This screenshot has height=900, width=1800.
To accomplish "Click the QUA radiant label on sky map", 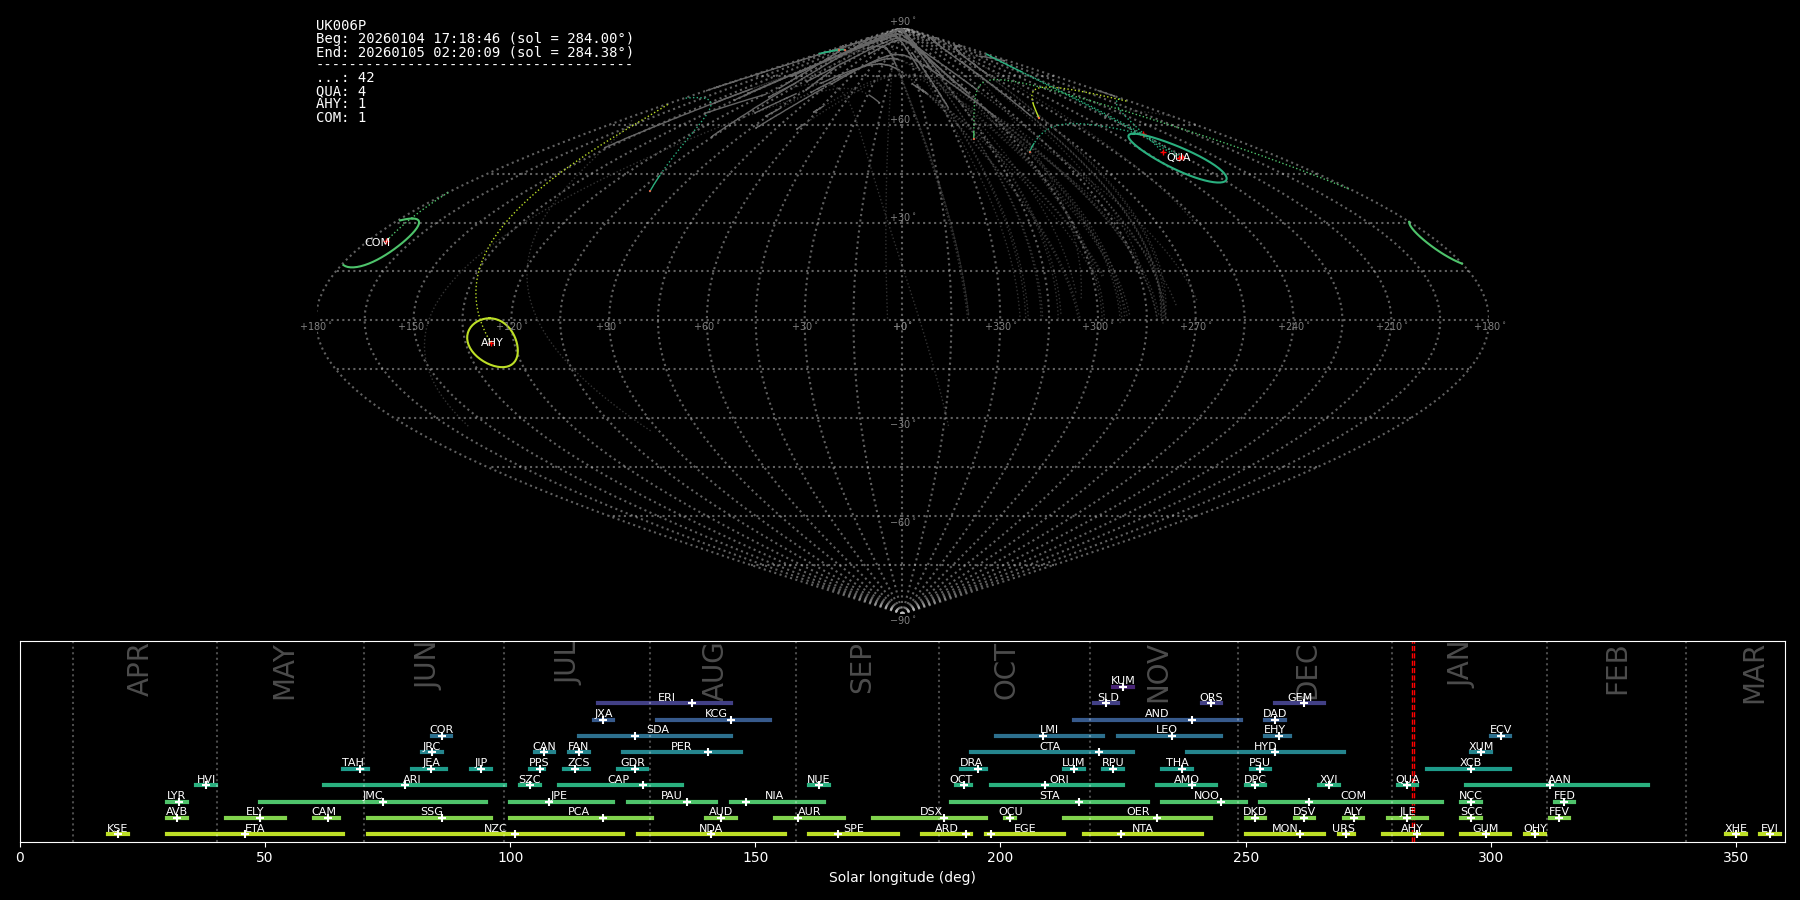I will (1178, 158).
